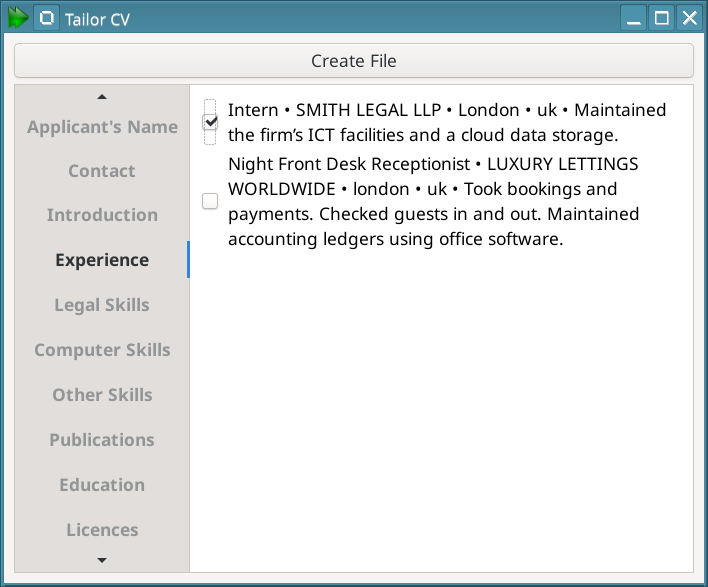Go to the Introduction section

click(102, 215)
